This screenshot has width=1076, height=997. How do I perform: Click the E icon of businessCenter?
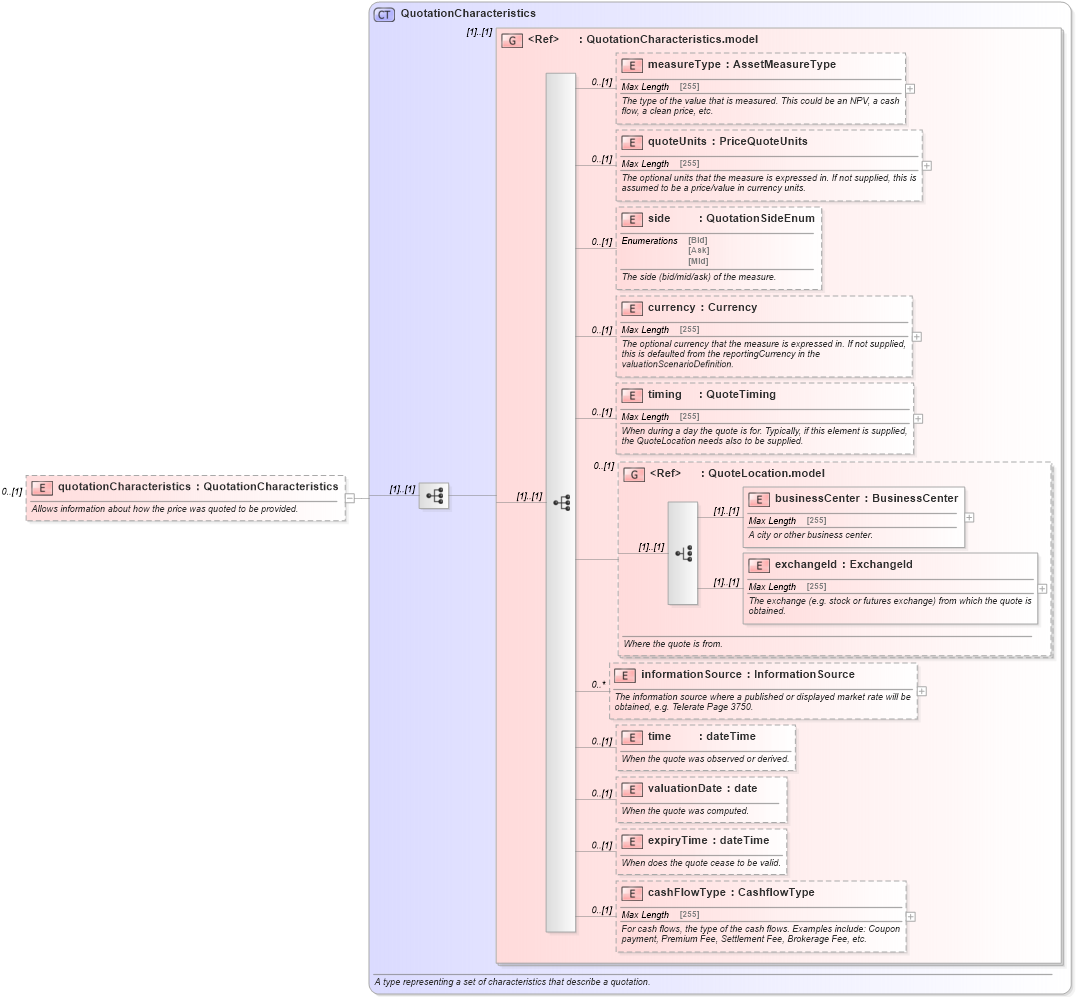[758, 500]
